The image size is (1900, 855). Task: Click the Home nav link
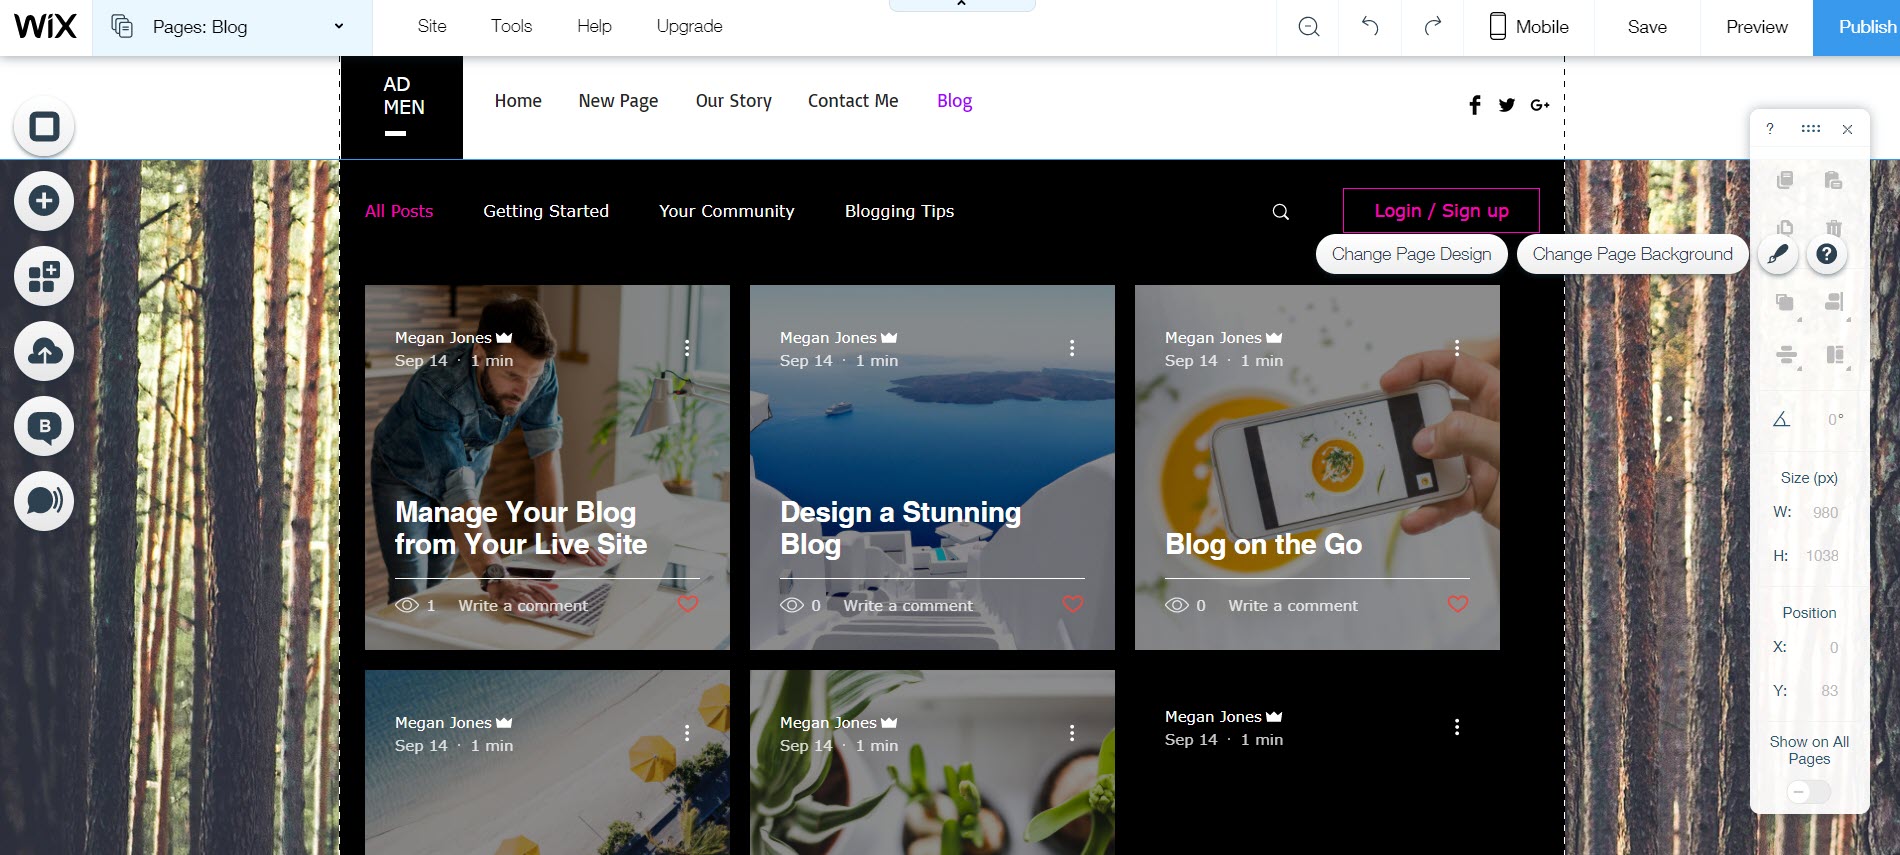coord(518,101)
